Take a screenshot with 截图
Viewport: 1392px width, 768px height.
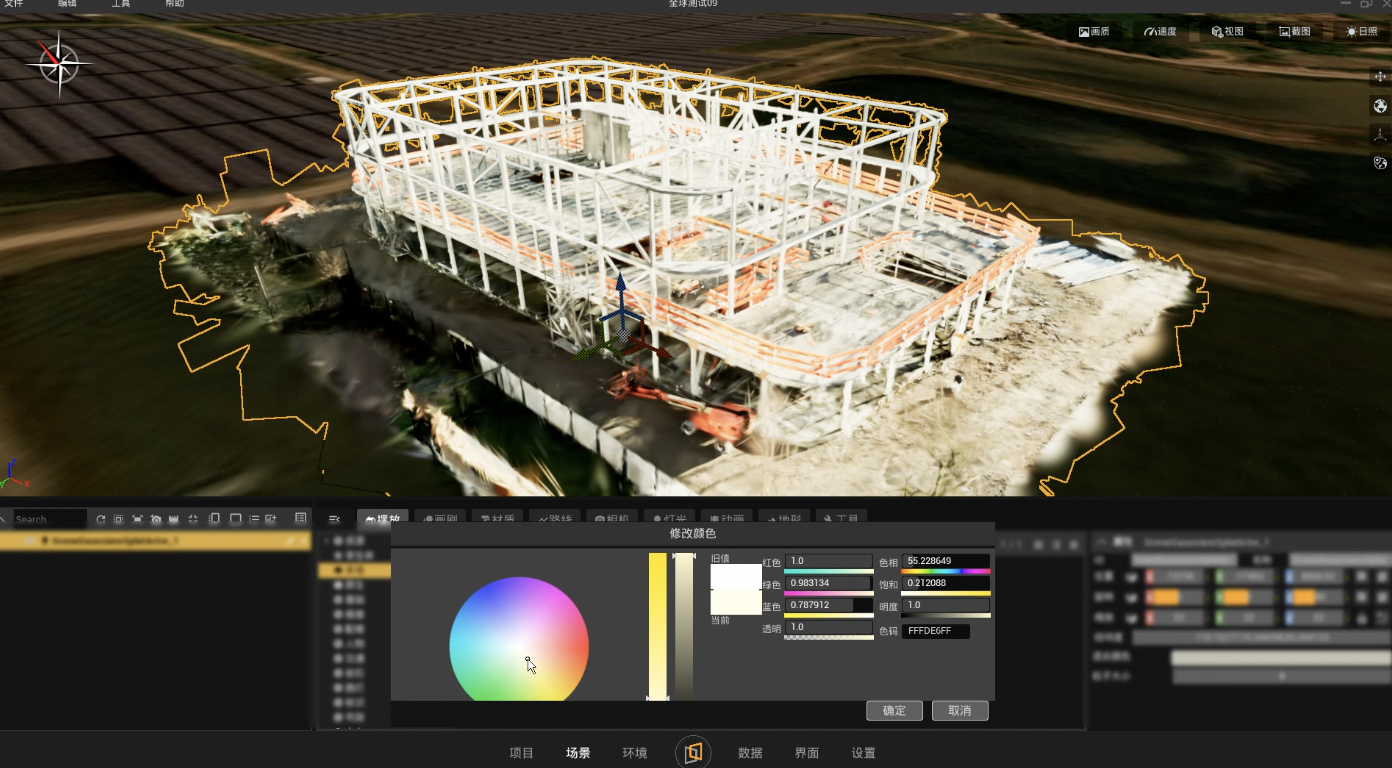tap(1294, 31)
